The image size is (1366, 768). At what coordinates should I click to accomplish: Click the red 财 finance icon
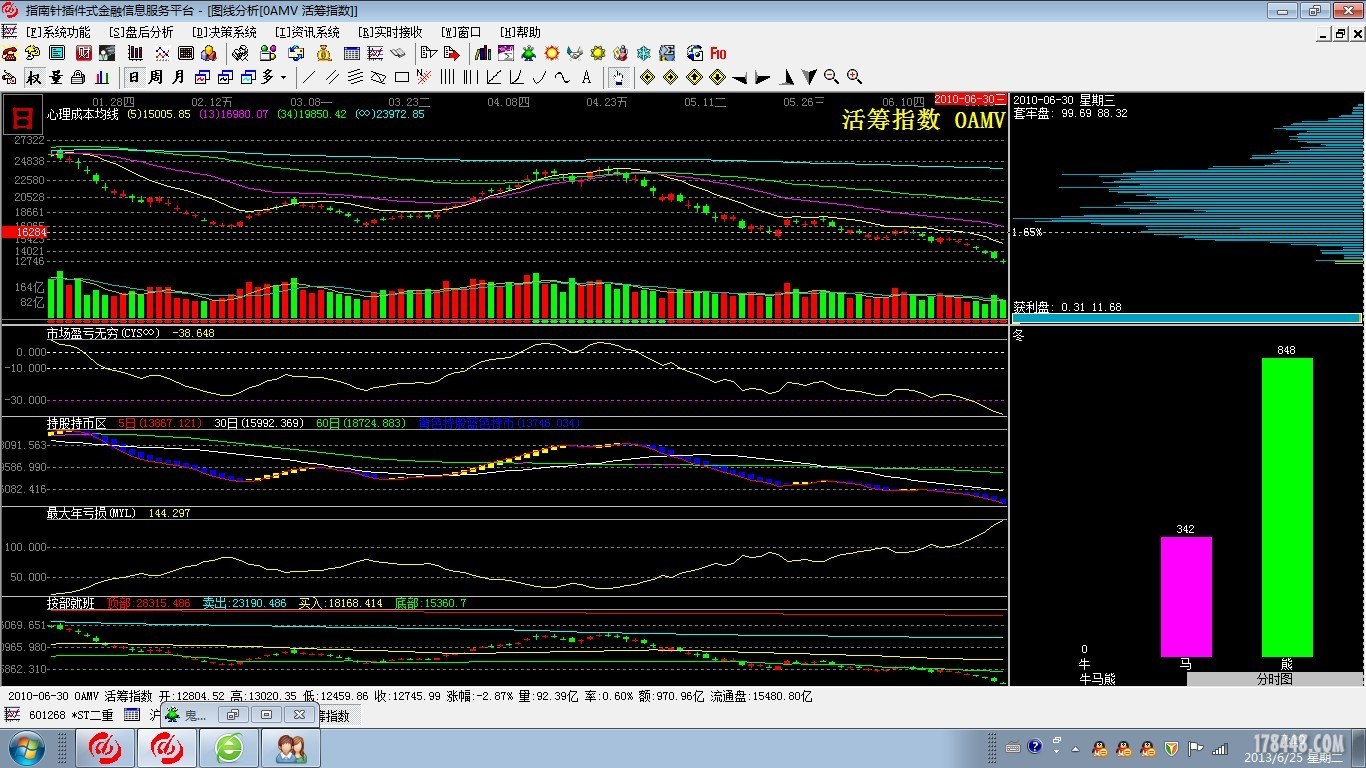(x=84, y=53)
